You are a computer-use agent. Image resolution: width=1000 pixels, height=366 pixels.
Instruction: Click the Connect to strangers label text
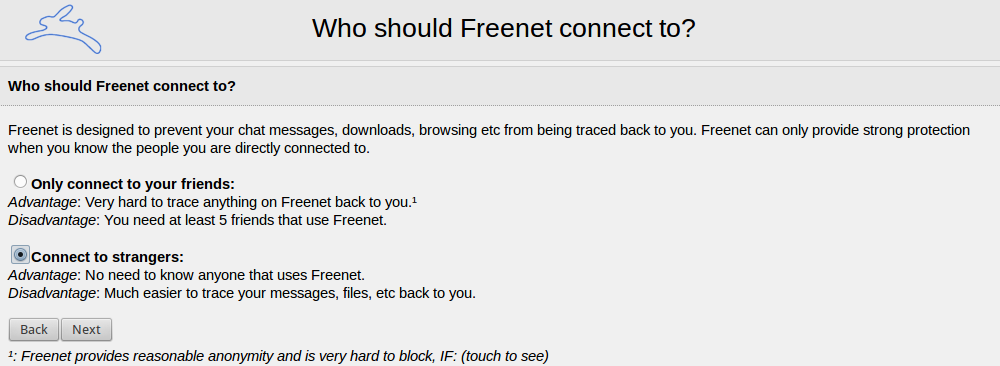pyautogui.click(x=108, y=258)
